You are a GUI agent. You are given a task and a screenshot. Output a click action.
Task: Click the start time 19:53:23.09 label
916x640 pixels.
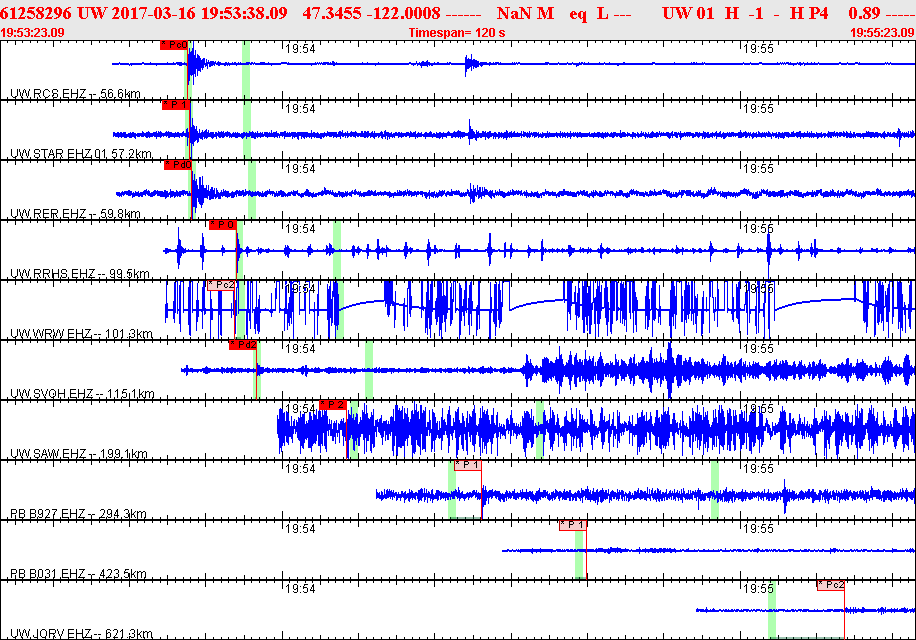pos(33,33)
